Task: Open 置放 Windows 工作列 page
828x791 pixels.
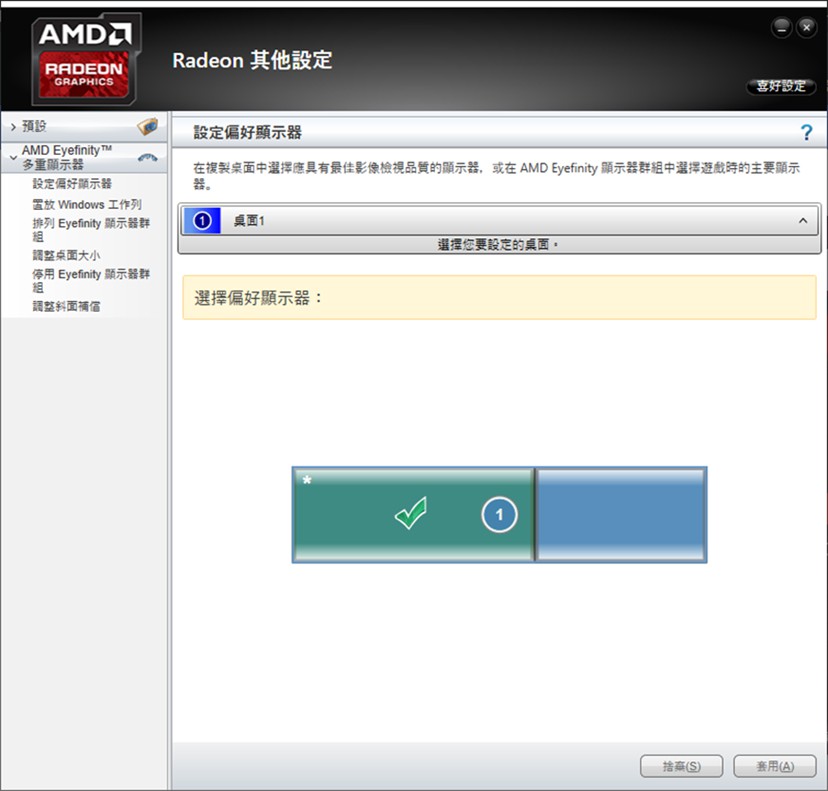Action: (87, 204)
